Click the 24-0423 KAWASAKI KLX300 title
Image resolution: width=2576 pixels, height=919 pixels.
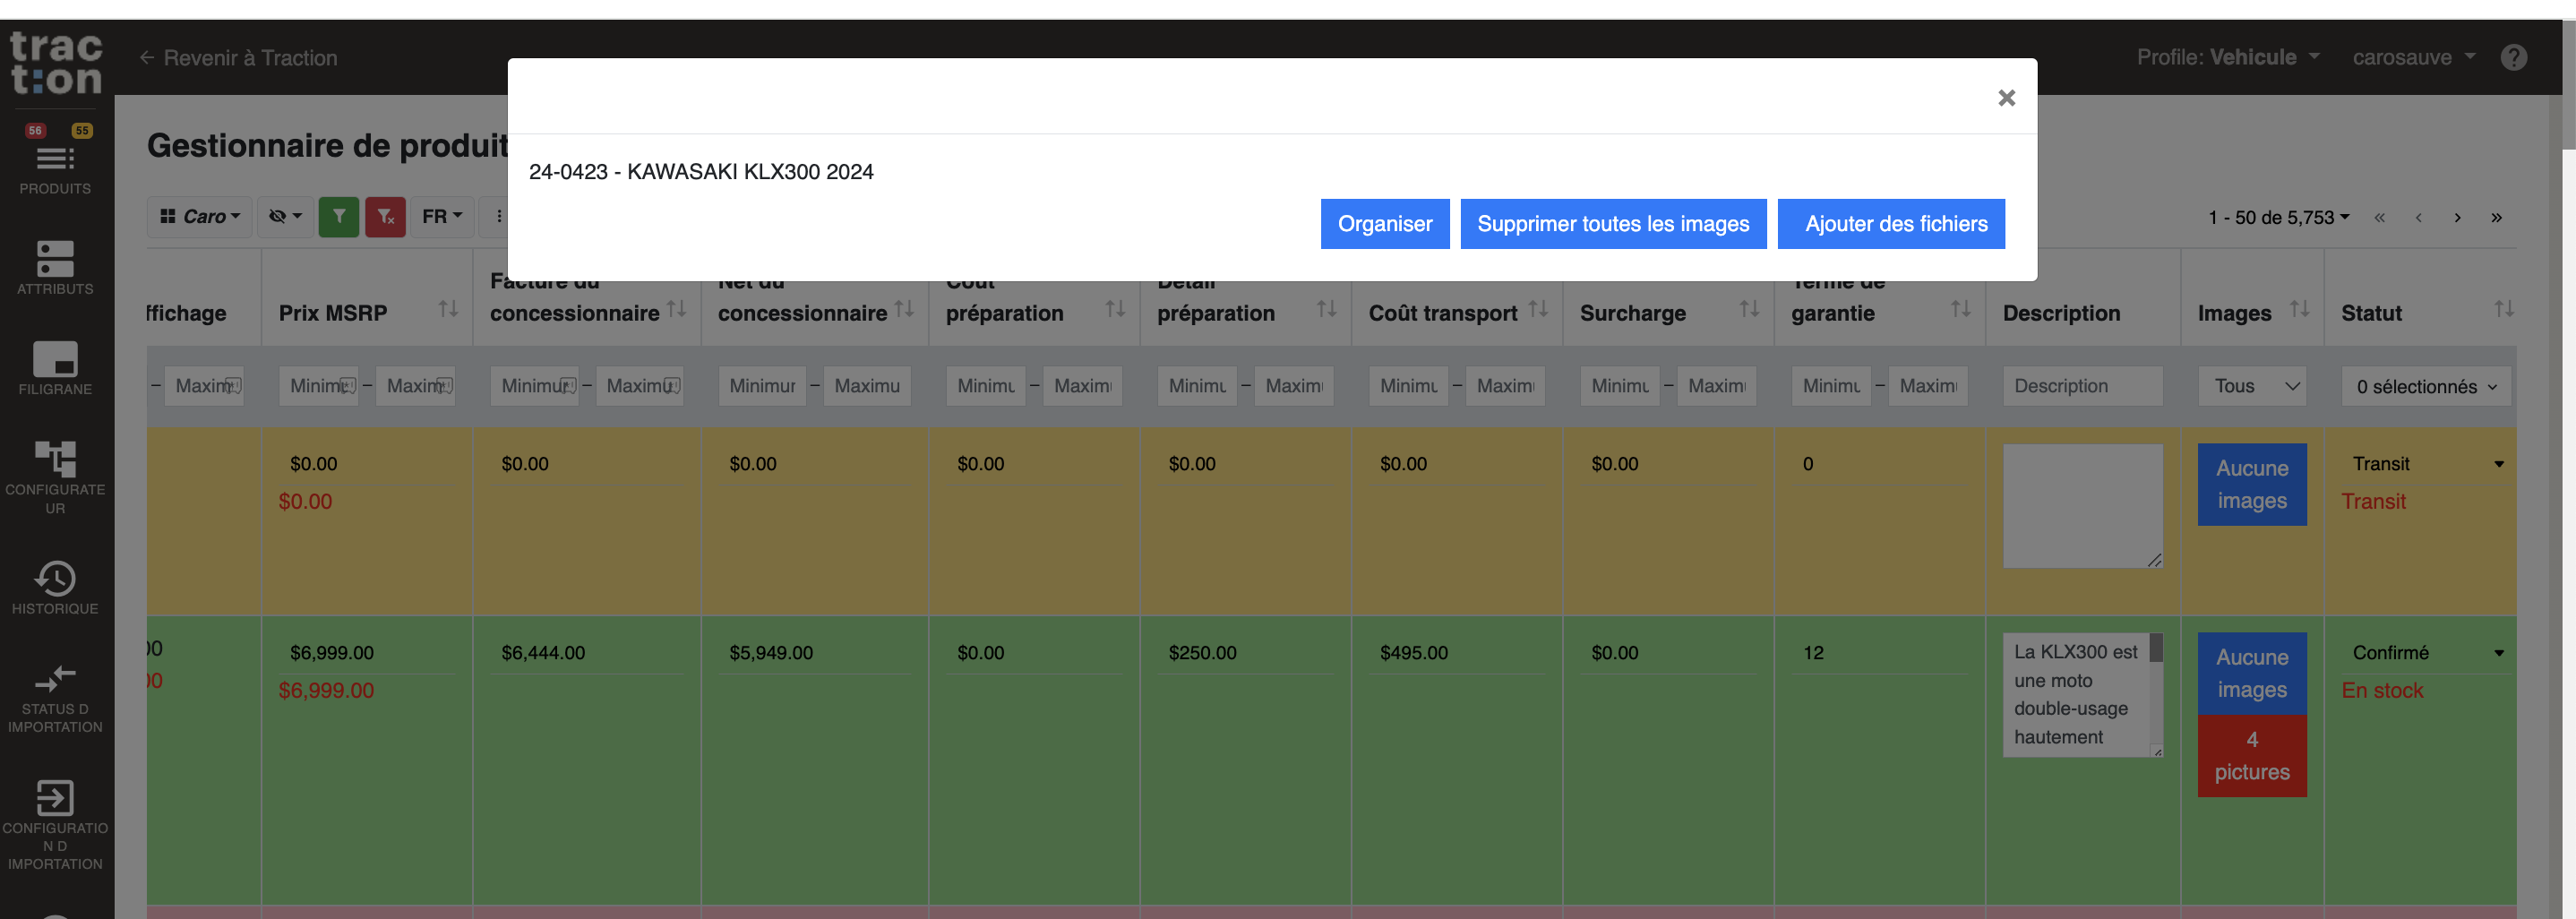pos(700,172)
